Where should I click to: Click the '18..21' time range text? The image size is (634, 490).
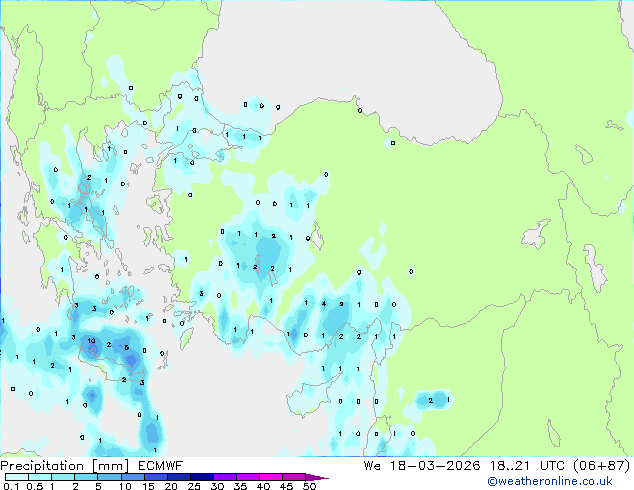[x=509, y=466]
